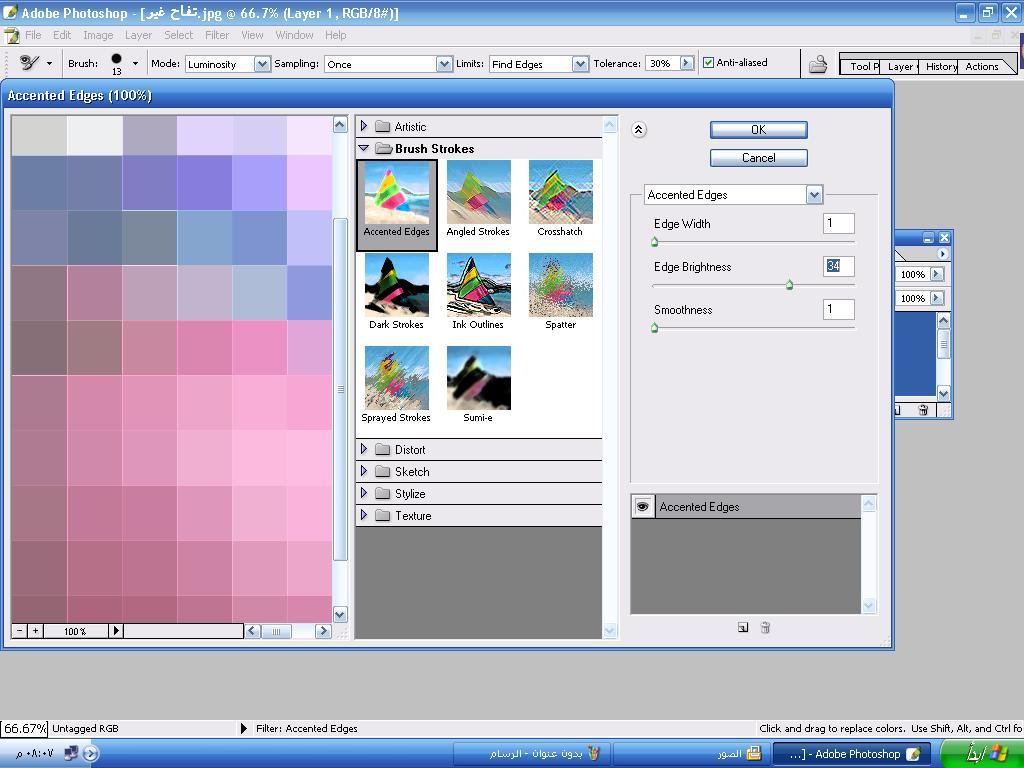Open the Filter menu

[x=217, y=35]
